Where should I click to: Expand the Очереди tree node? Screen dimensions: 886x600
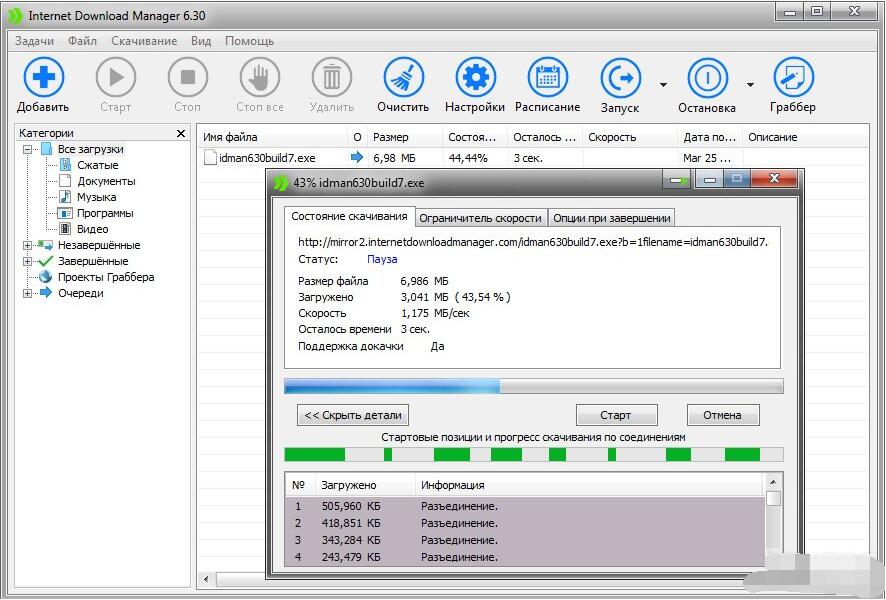pos(27,293)
